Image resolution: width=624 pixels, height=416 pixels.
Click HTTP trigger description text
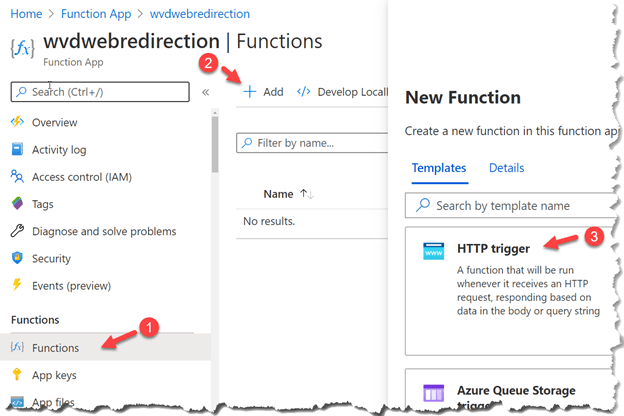[x=528, y=290]
